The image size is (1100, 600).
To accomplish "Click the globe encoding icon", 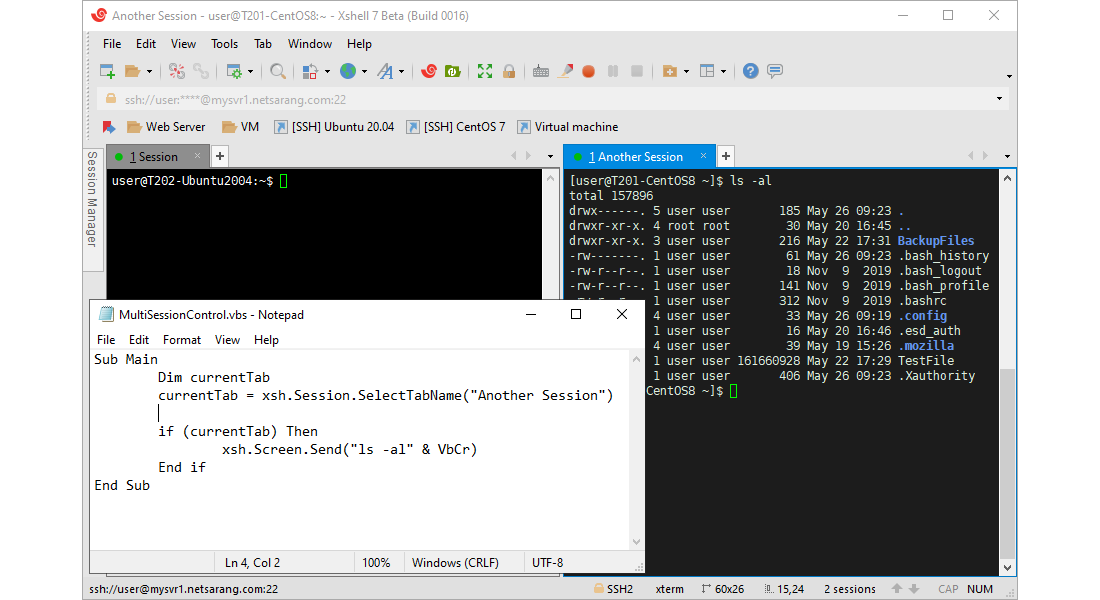I will tap(348, 71).
